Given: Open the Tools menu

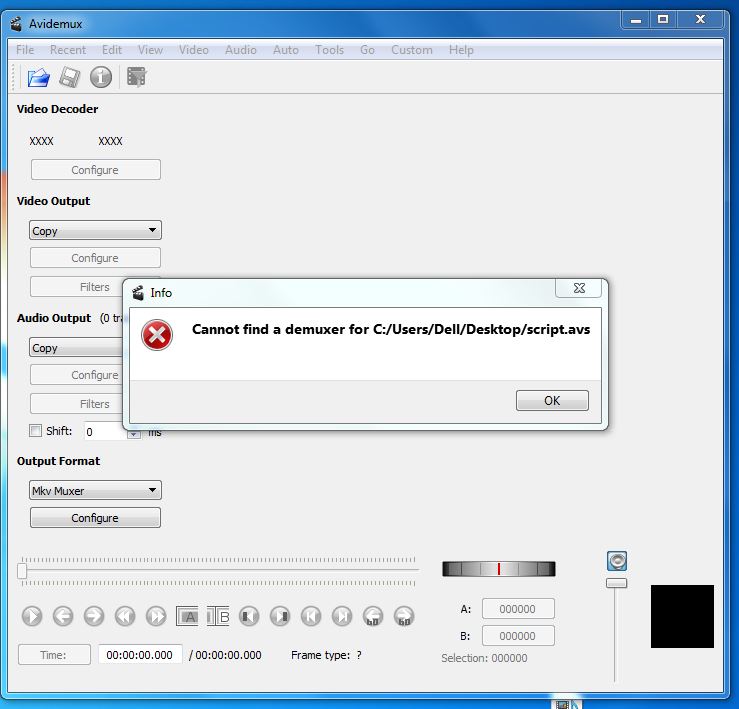Looking at the screenshot, I should coord(329,50).
